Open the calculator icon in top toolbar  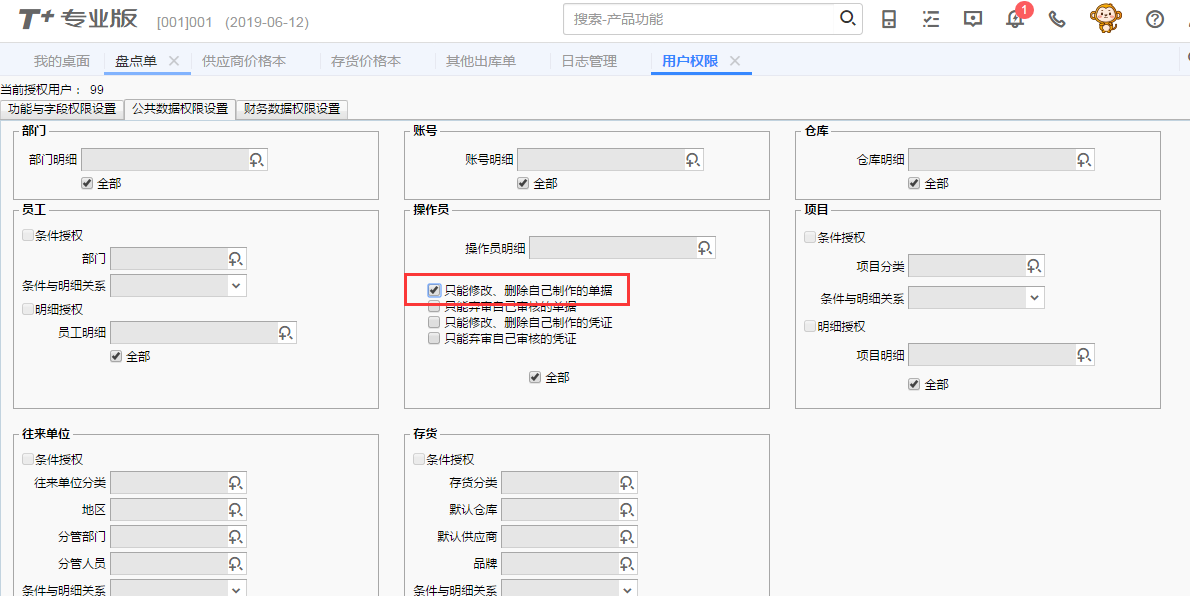click(888, 19)
